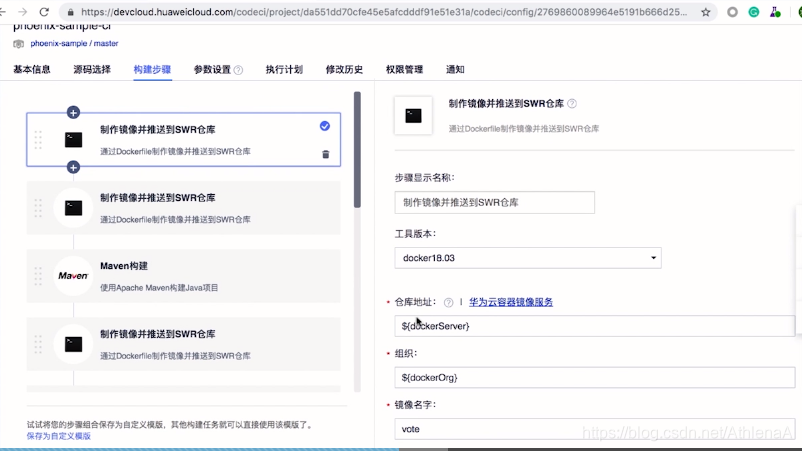The width and height of the screenshot is (802, 451).
Task: Open the 华为云容器镜像服务 link
Action: point(511,302)
